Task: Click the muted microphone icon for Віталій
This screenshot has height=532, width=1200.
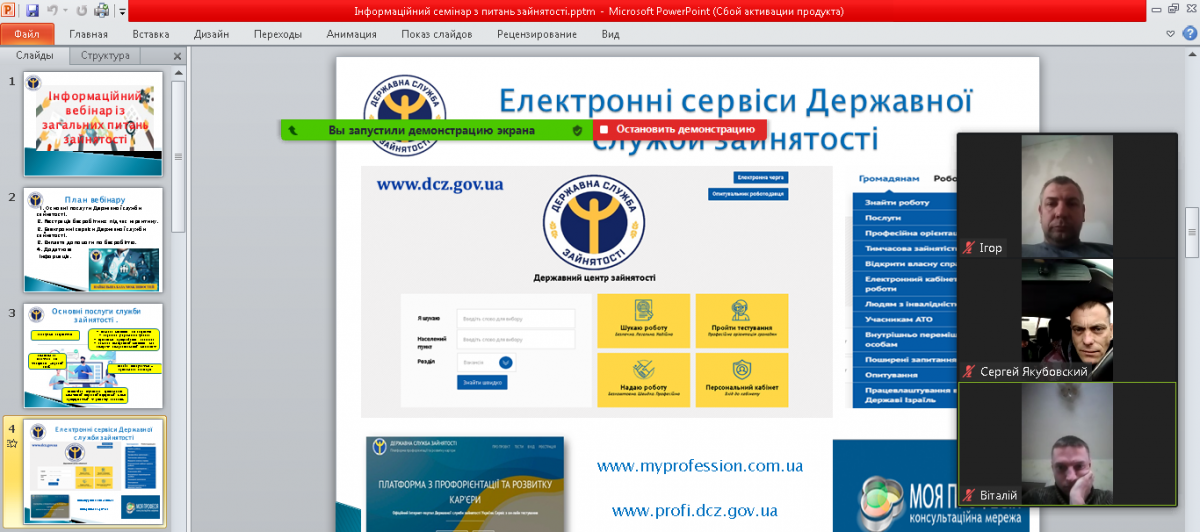Action: point(968,495)
